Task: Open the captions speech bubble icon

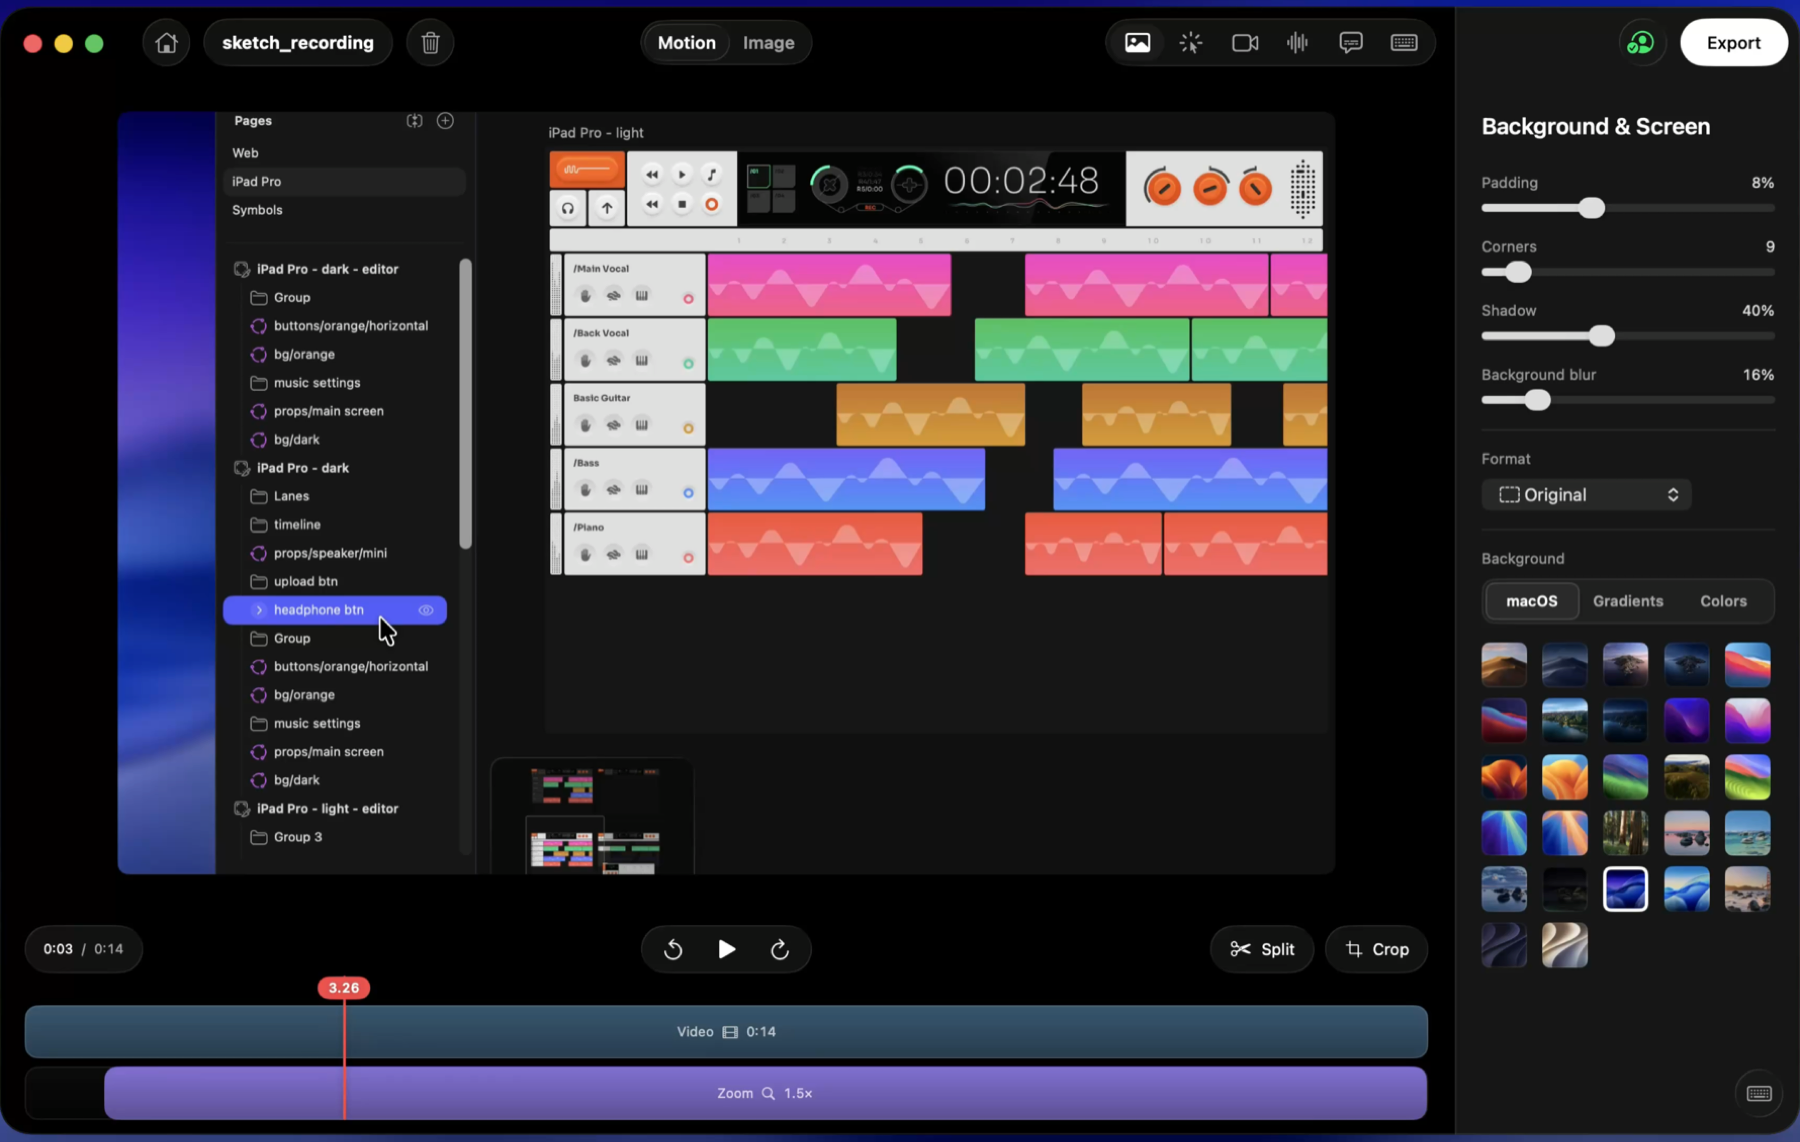Action: point(1350,43)
